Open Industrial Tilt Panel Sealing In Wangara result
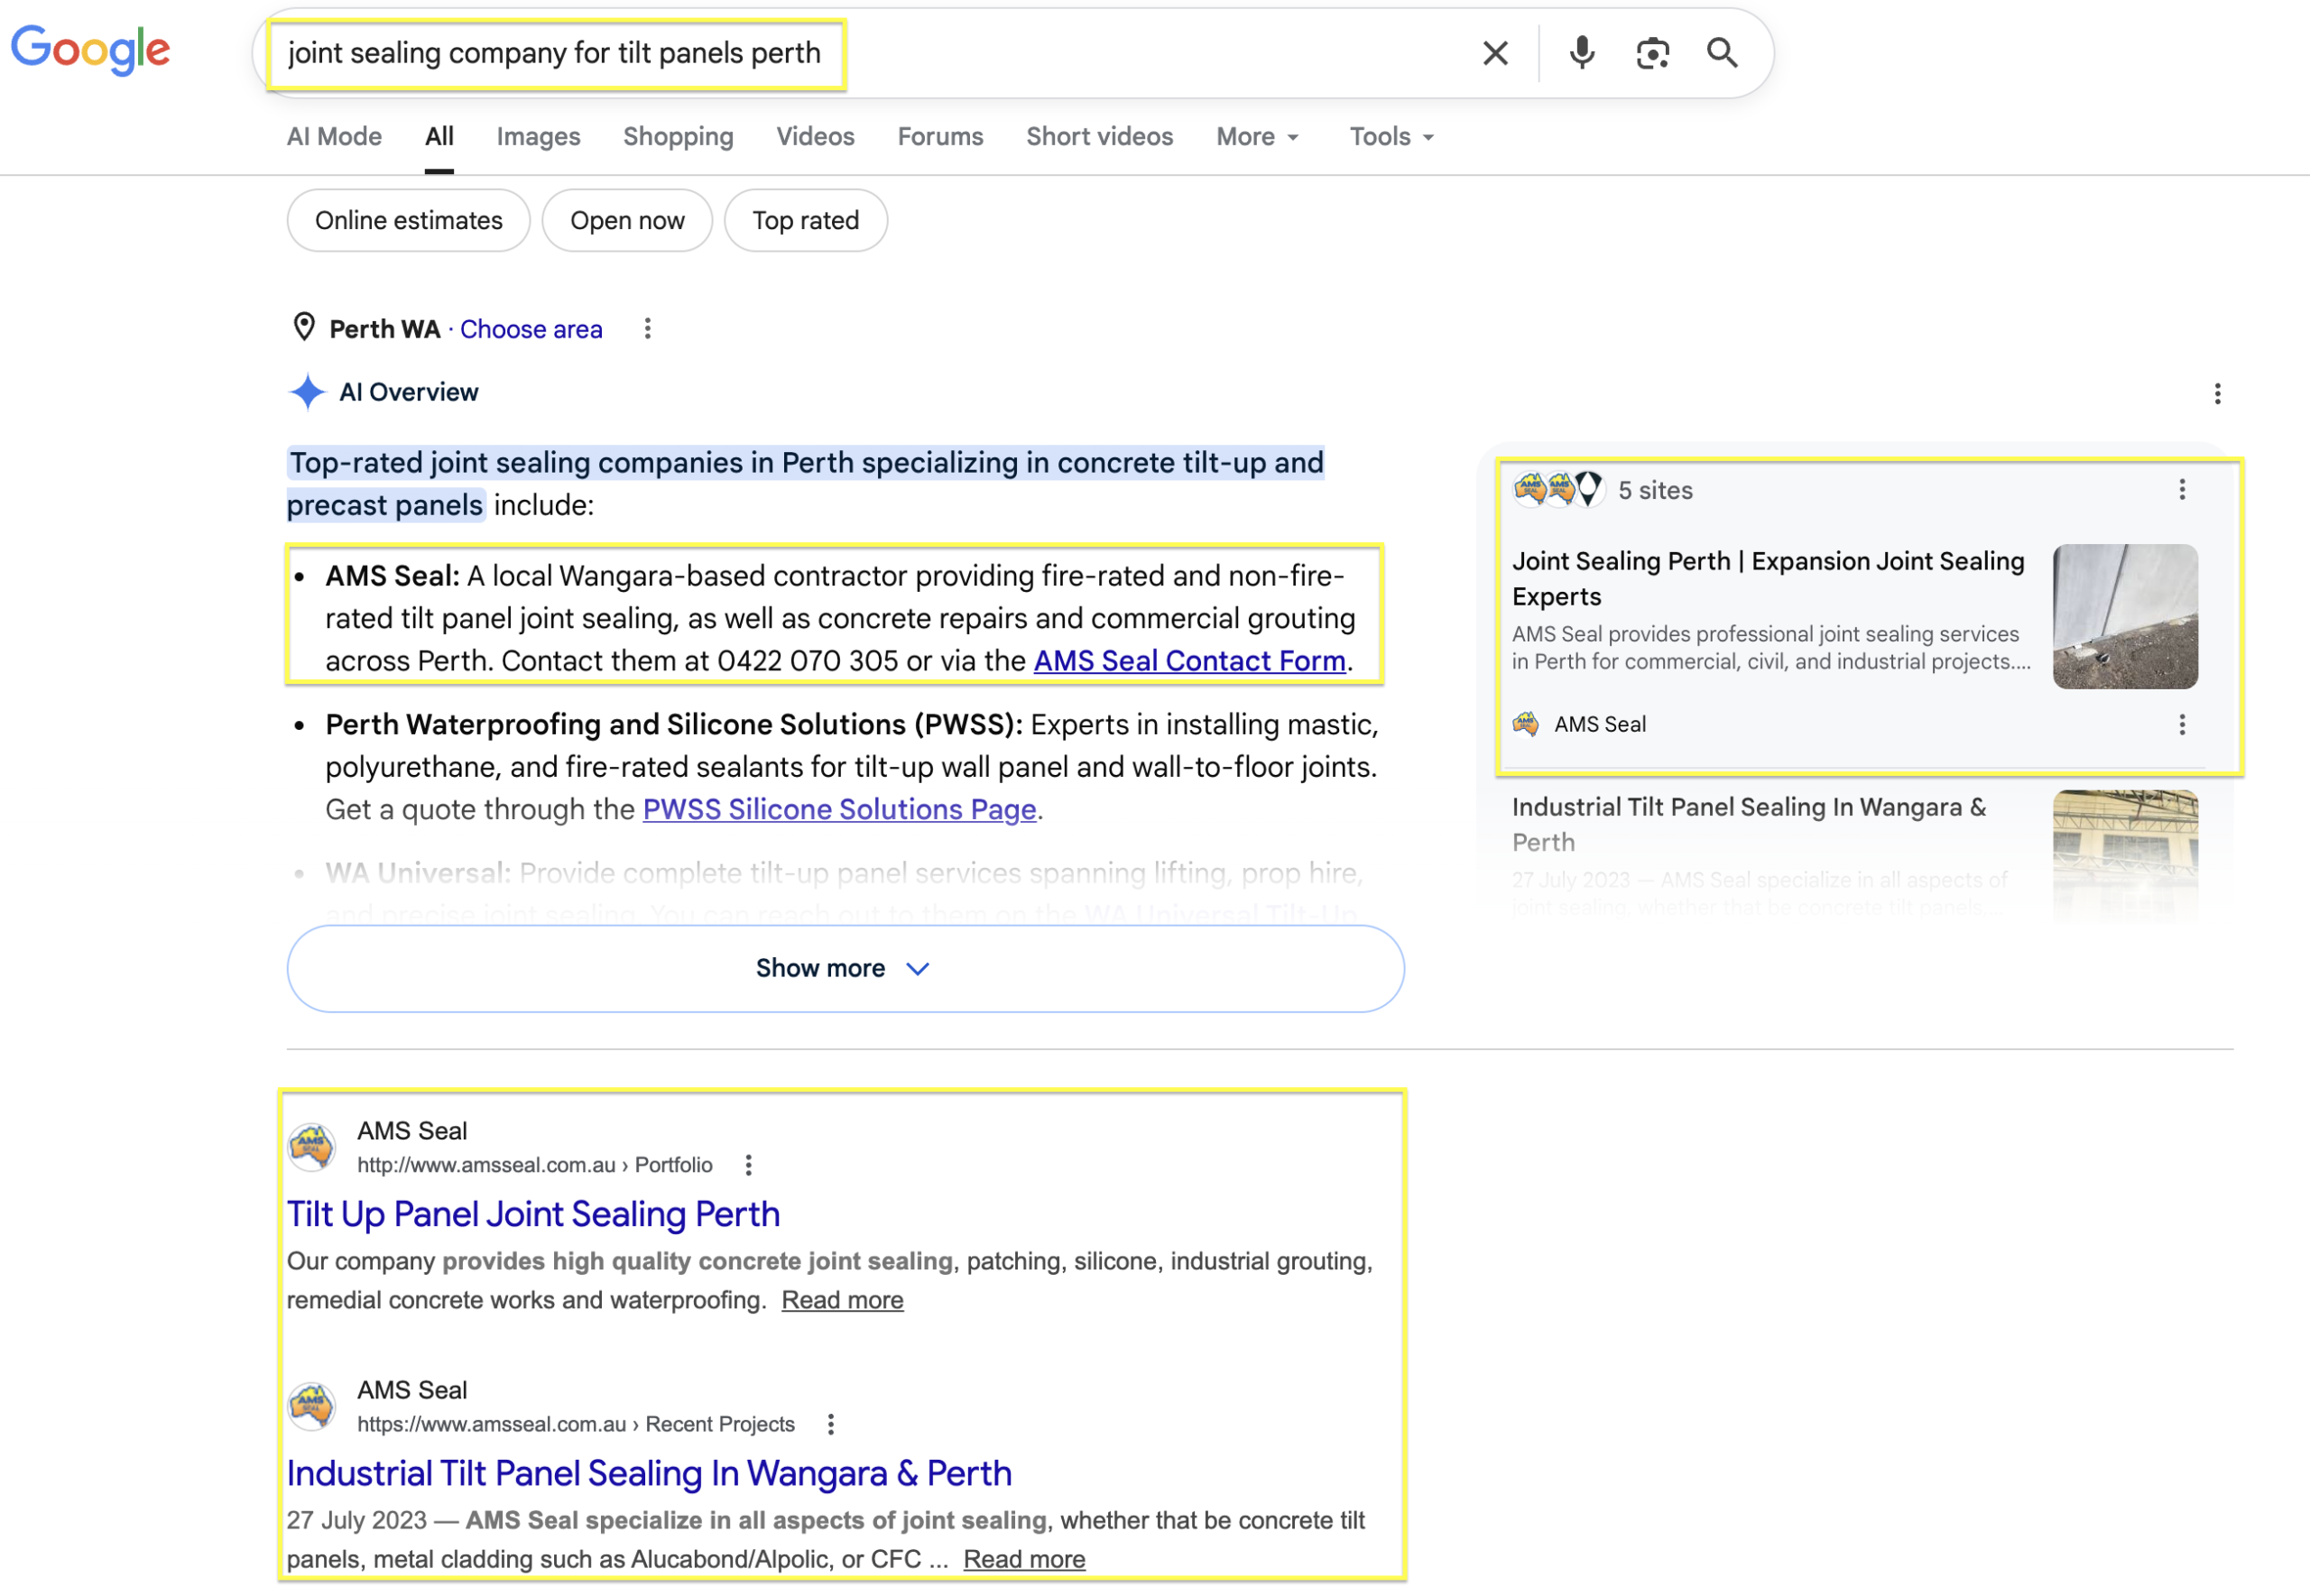The image size is (2310, 1596). 649,1473
